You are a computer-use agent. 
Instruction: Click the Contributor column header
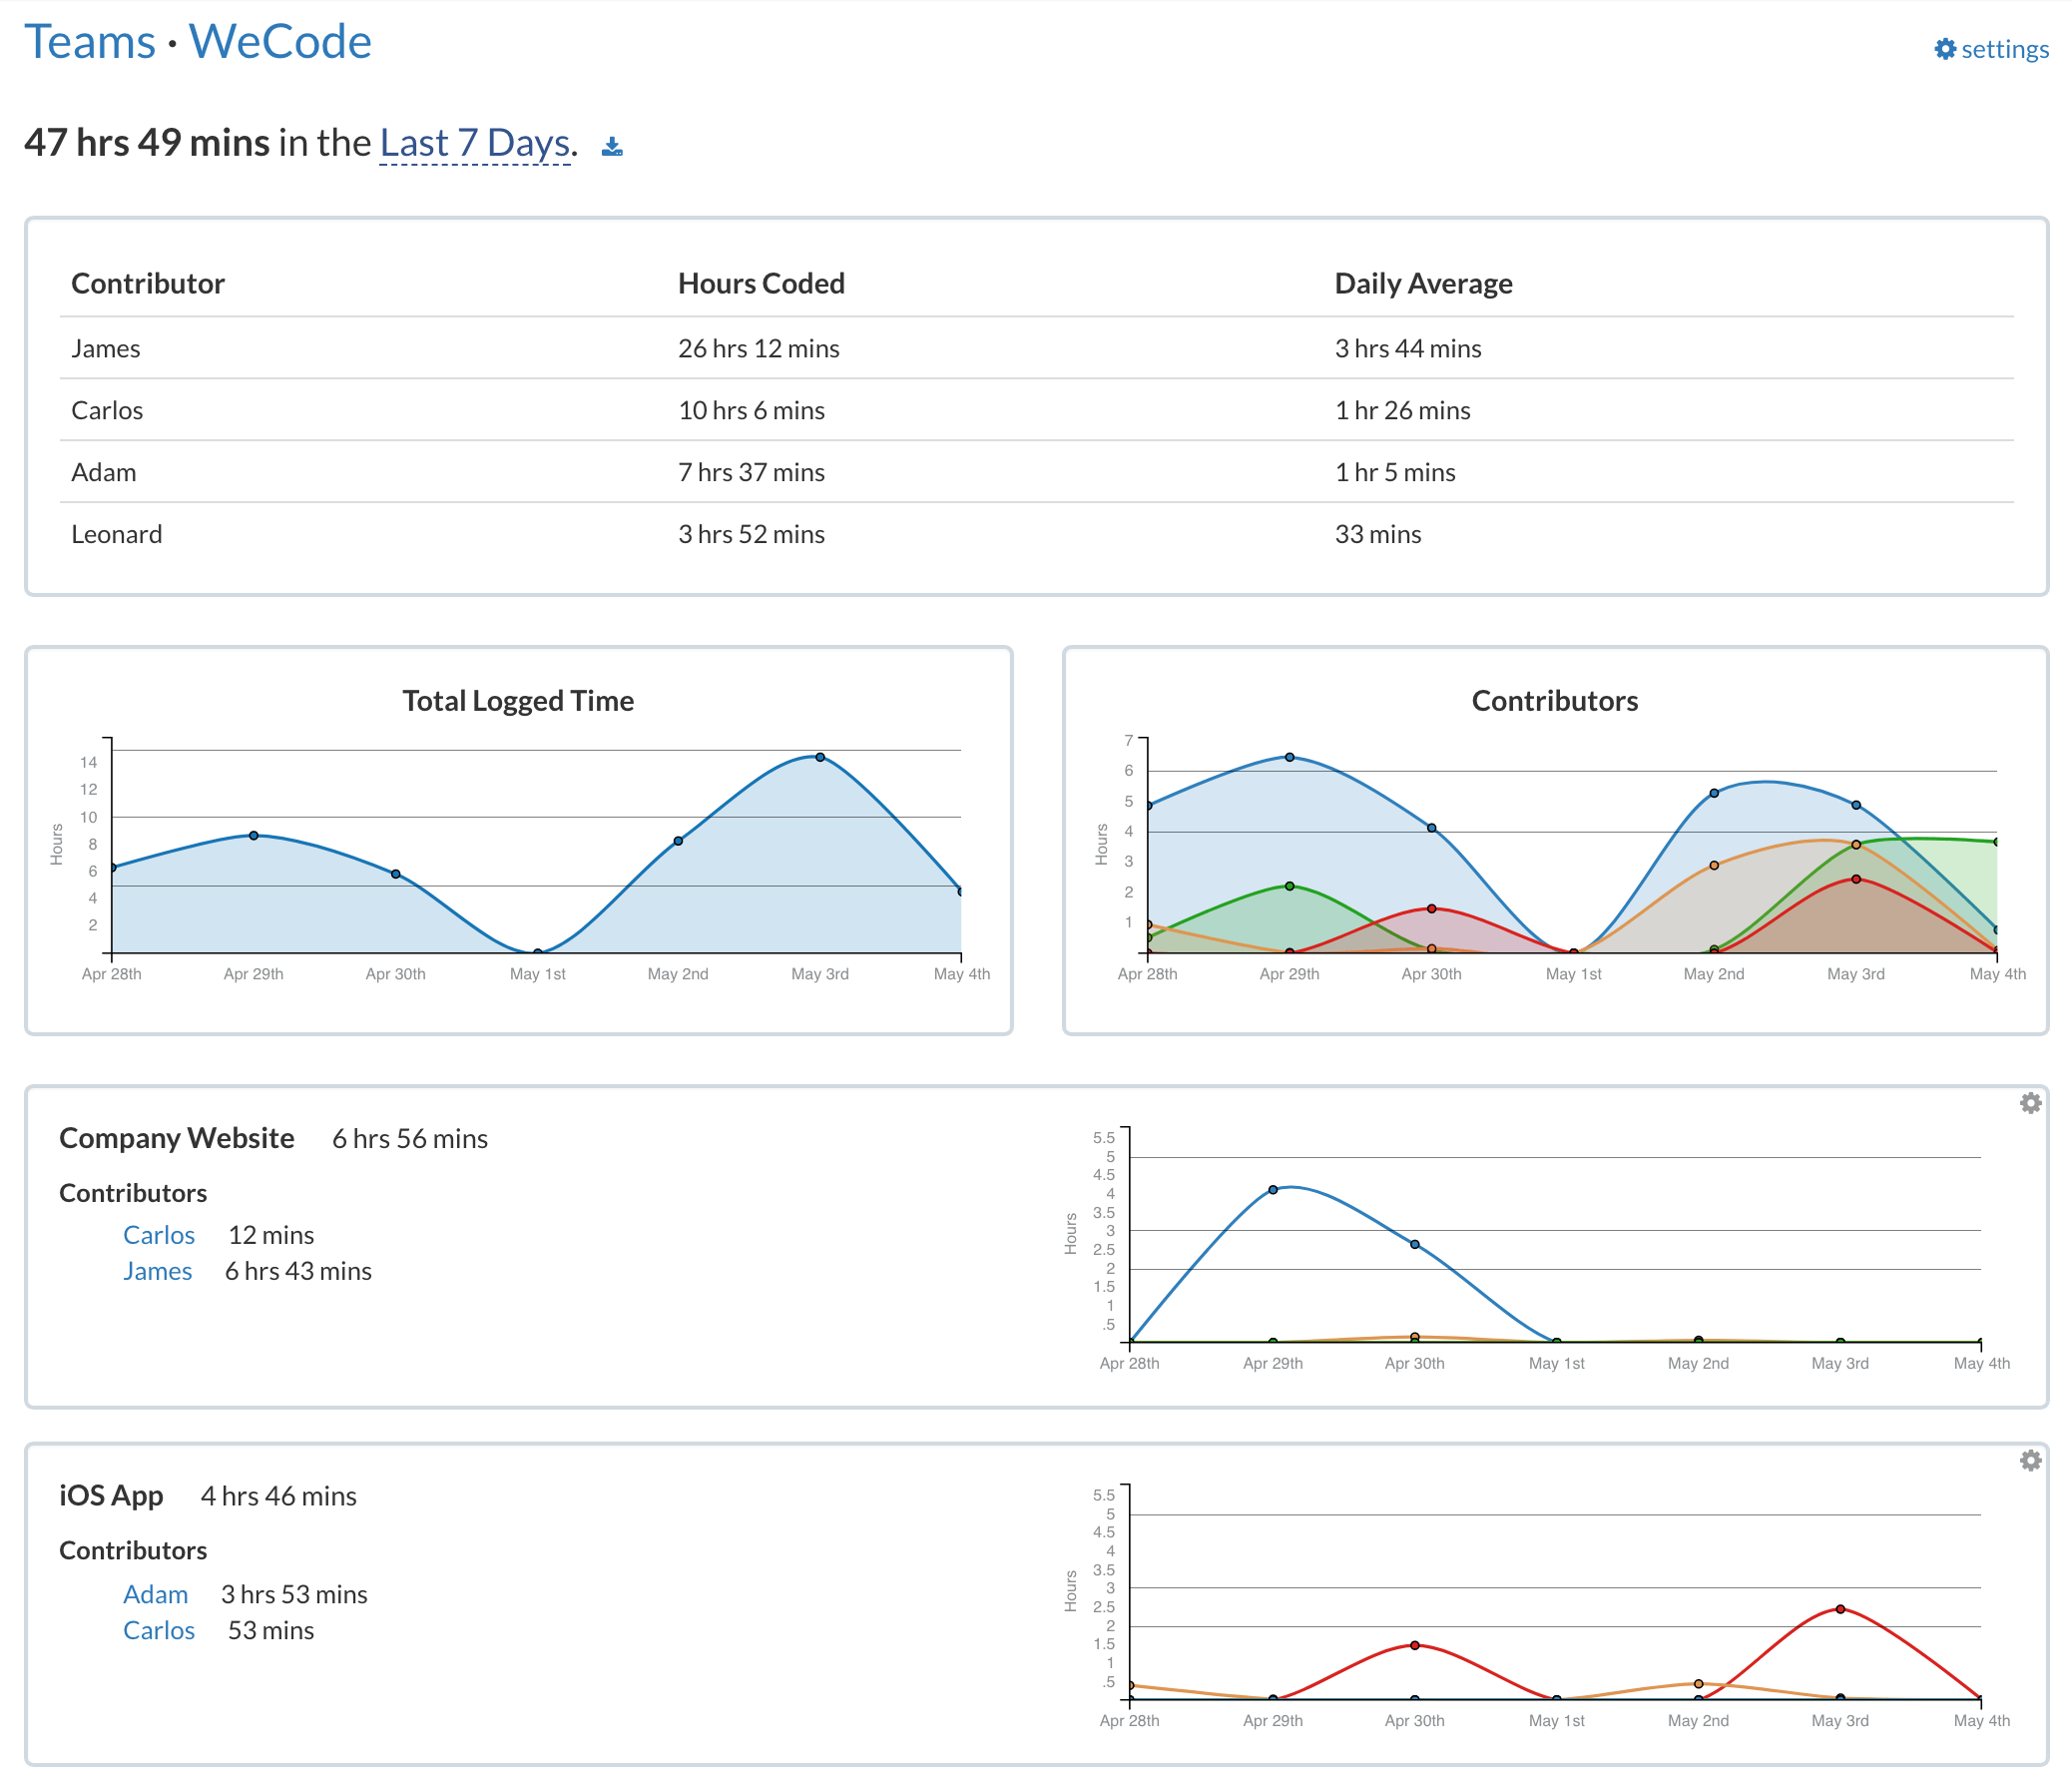(x=148, y=284)
